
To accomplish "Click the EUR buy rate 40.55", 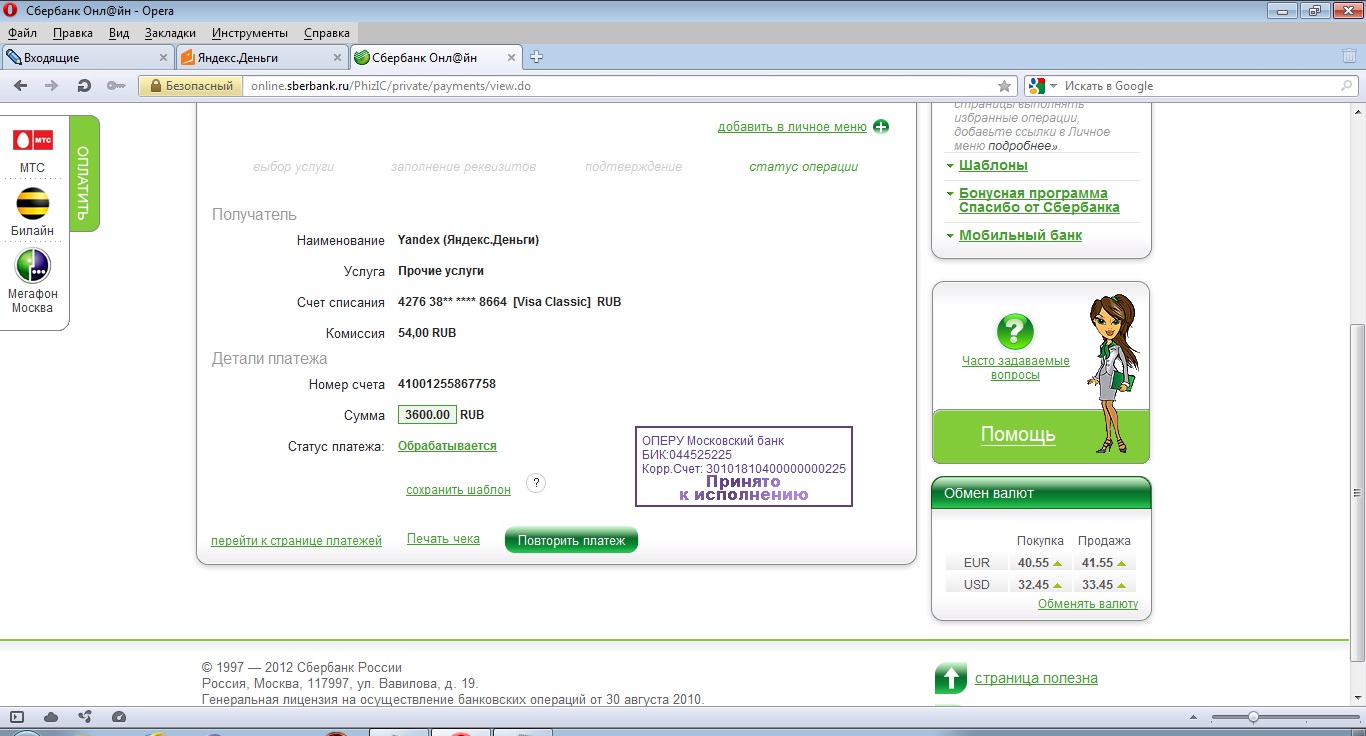I will pyautogui.click(x=1033, y=563).
